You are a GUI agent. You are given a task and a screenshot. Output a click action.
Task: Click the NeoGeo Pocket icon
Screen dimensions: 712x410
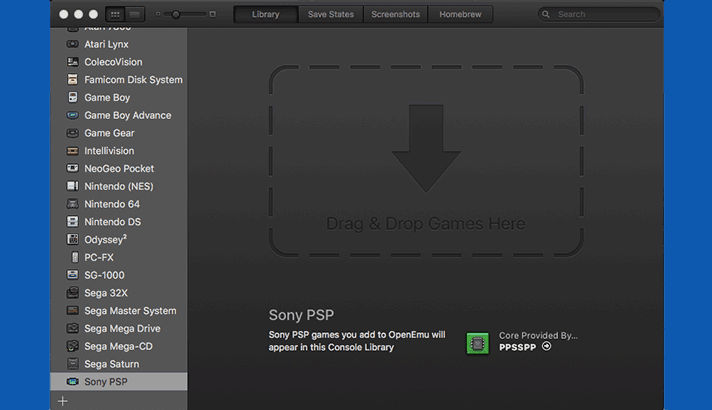pos(72,168)
